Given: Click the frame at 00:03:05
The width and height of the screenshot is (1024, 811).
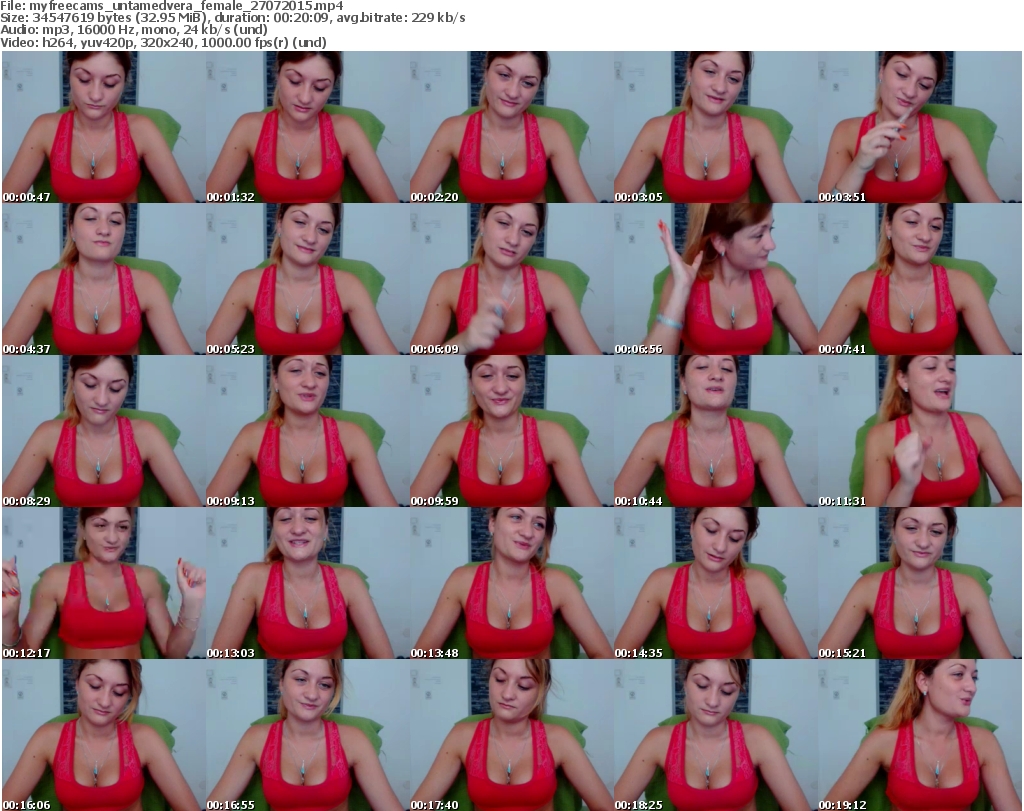Looking at the screenshot, I should tap(715, 127).
